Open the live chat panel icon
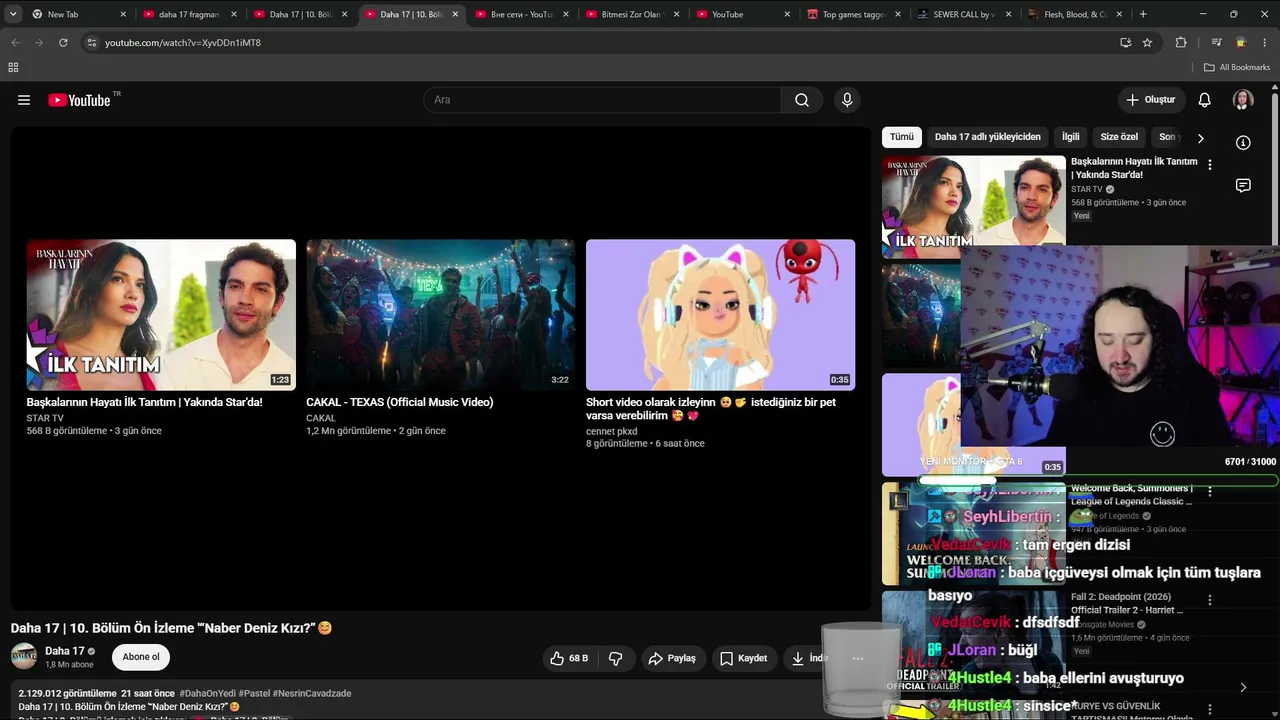The height and width of the screenshot is (720, 1280). [1243, 185]
